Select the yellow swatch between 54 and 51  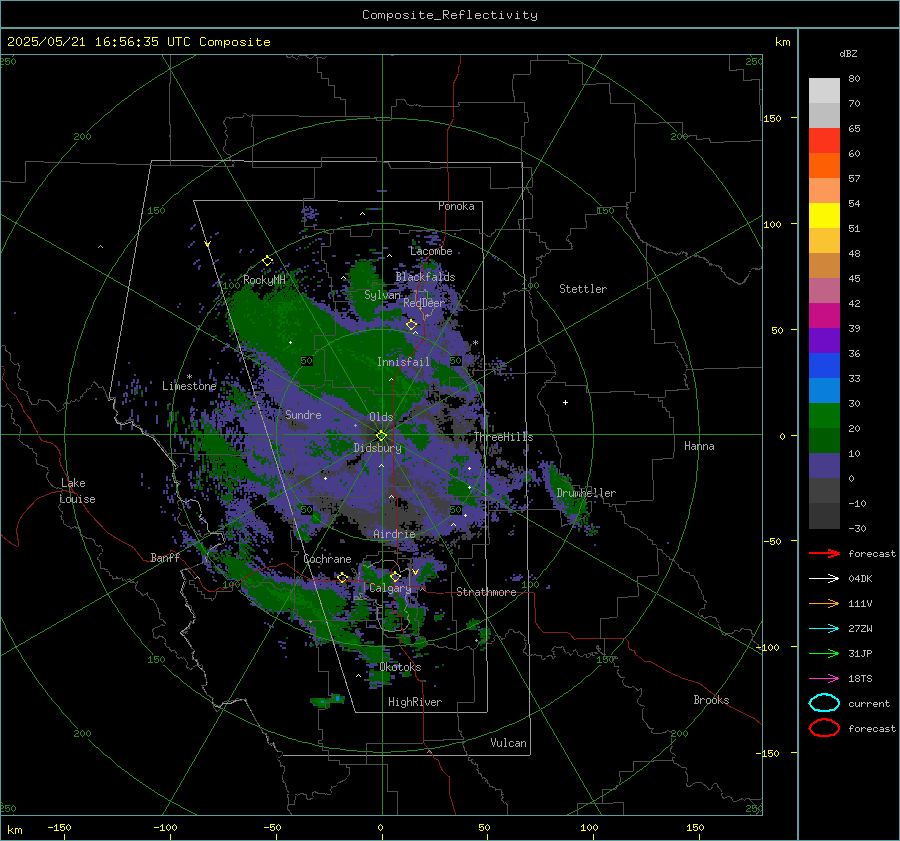coord(824,215)
